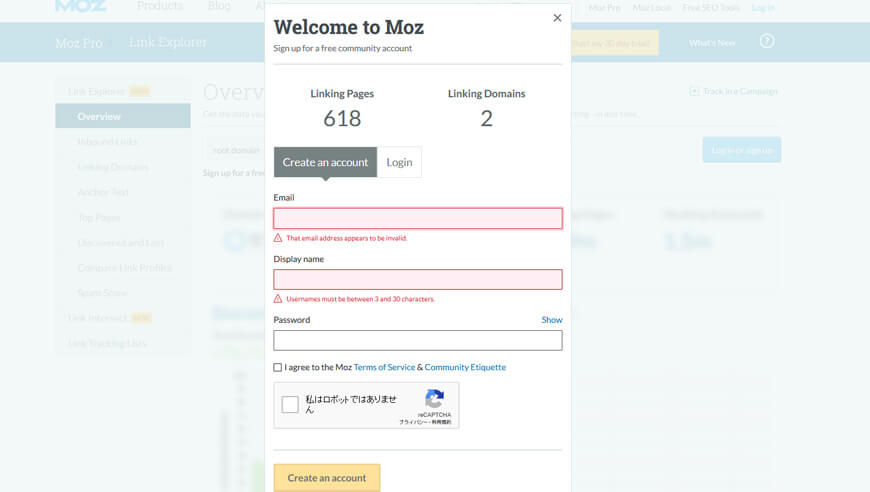Click the reCAPTCHA logo icon
This screenshot has height=492, width=870.
click(434, 398)
